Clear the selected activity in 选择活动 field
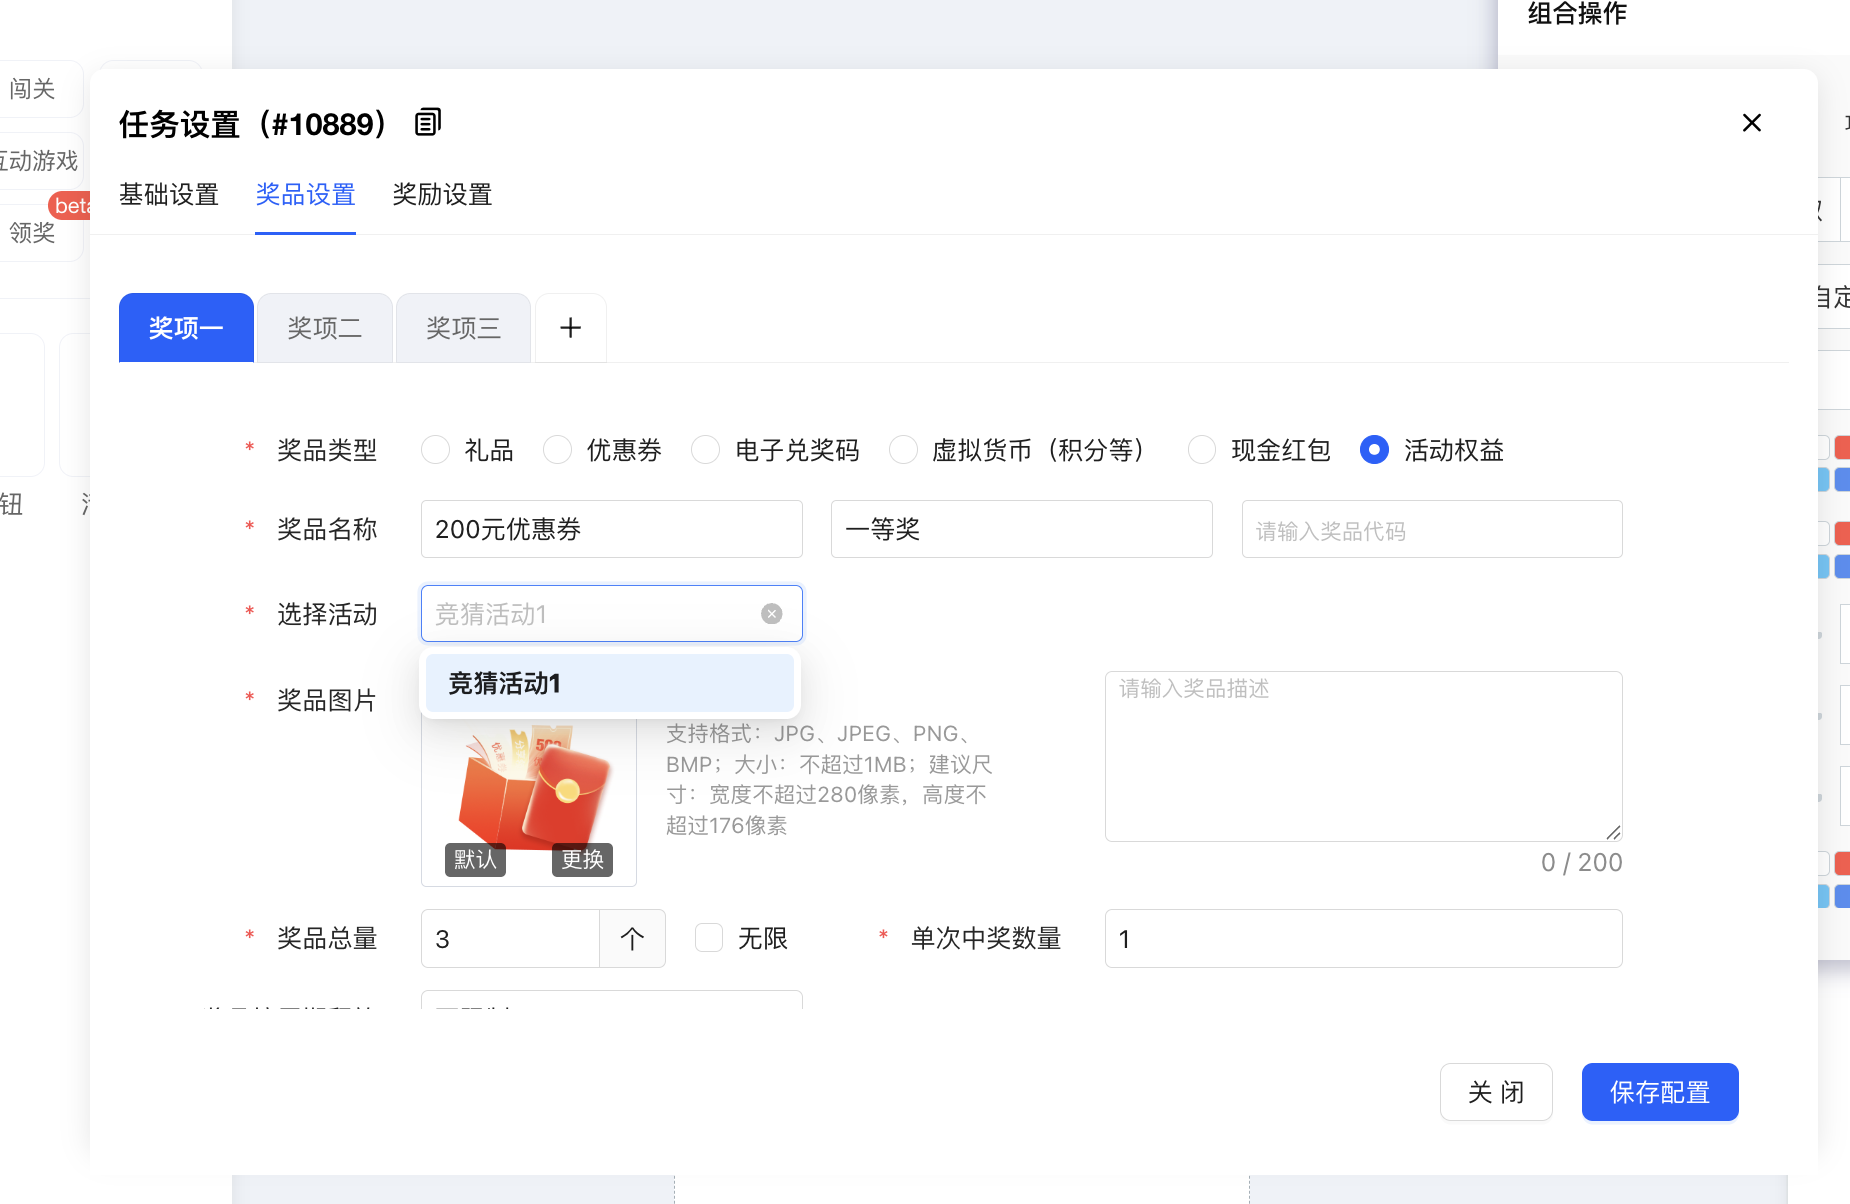1850x1204 pixels. tap(771, 614)
